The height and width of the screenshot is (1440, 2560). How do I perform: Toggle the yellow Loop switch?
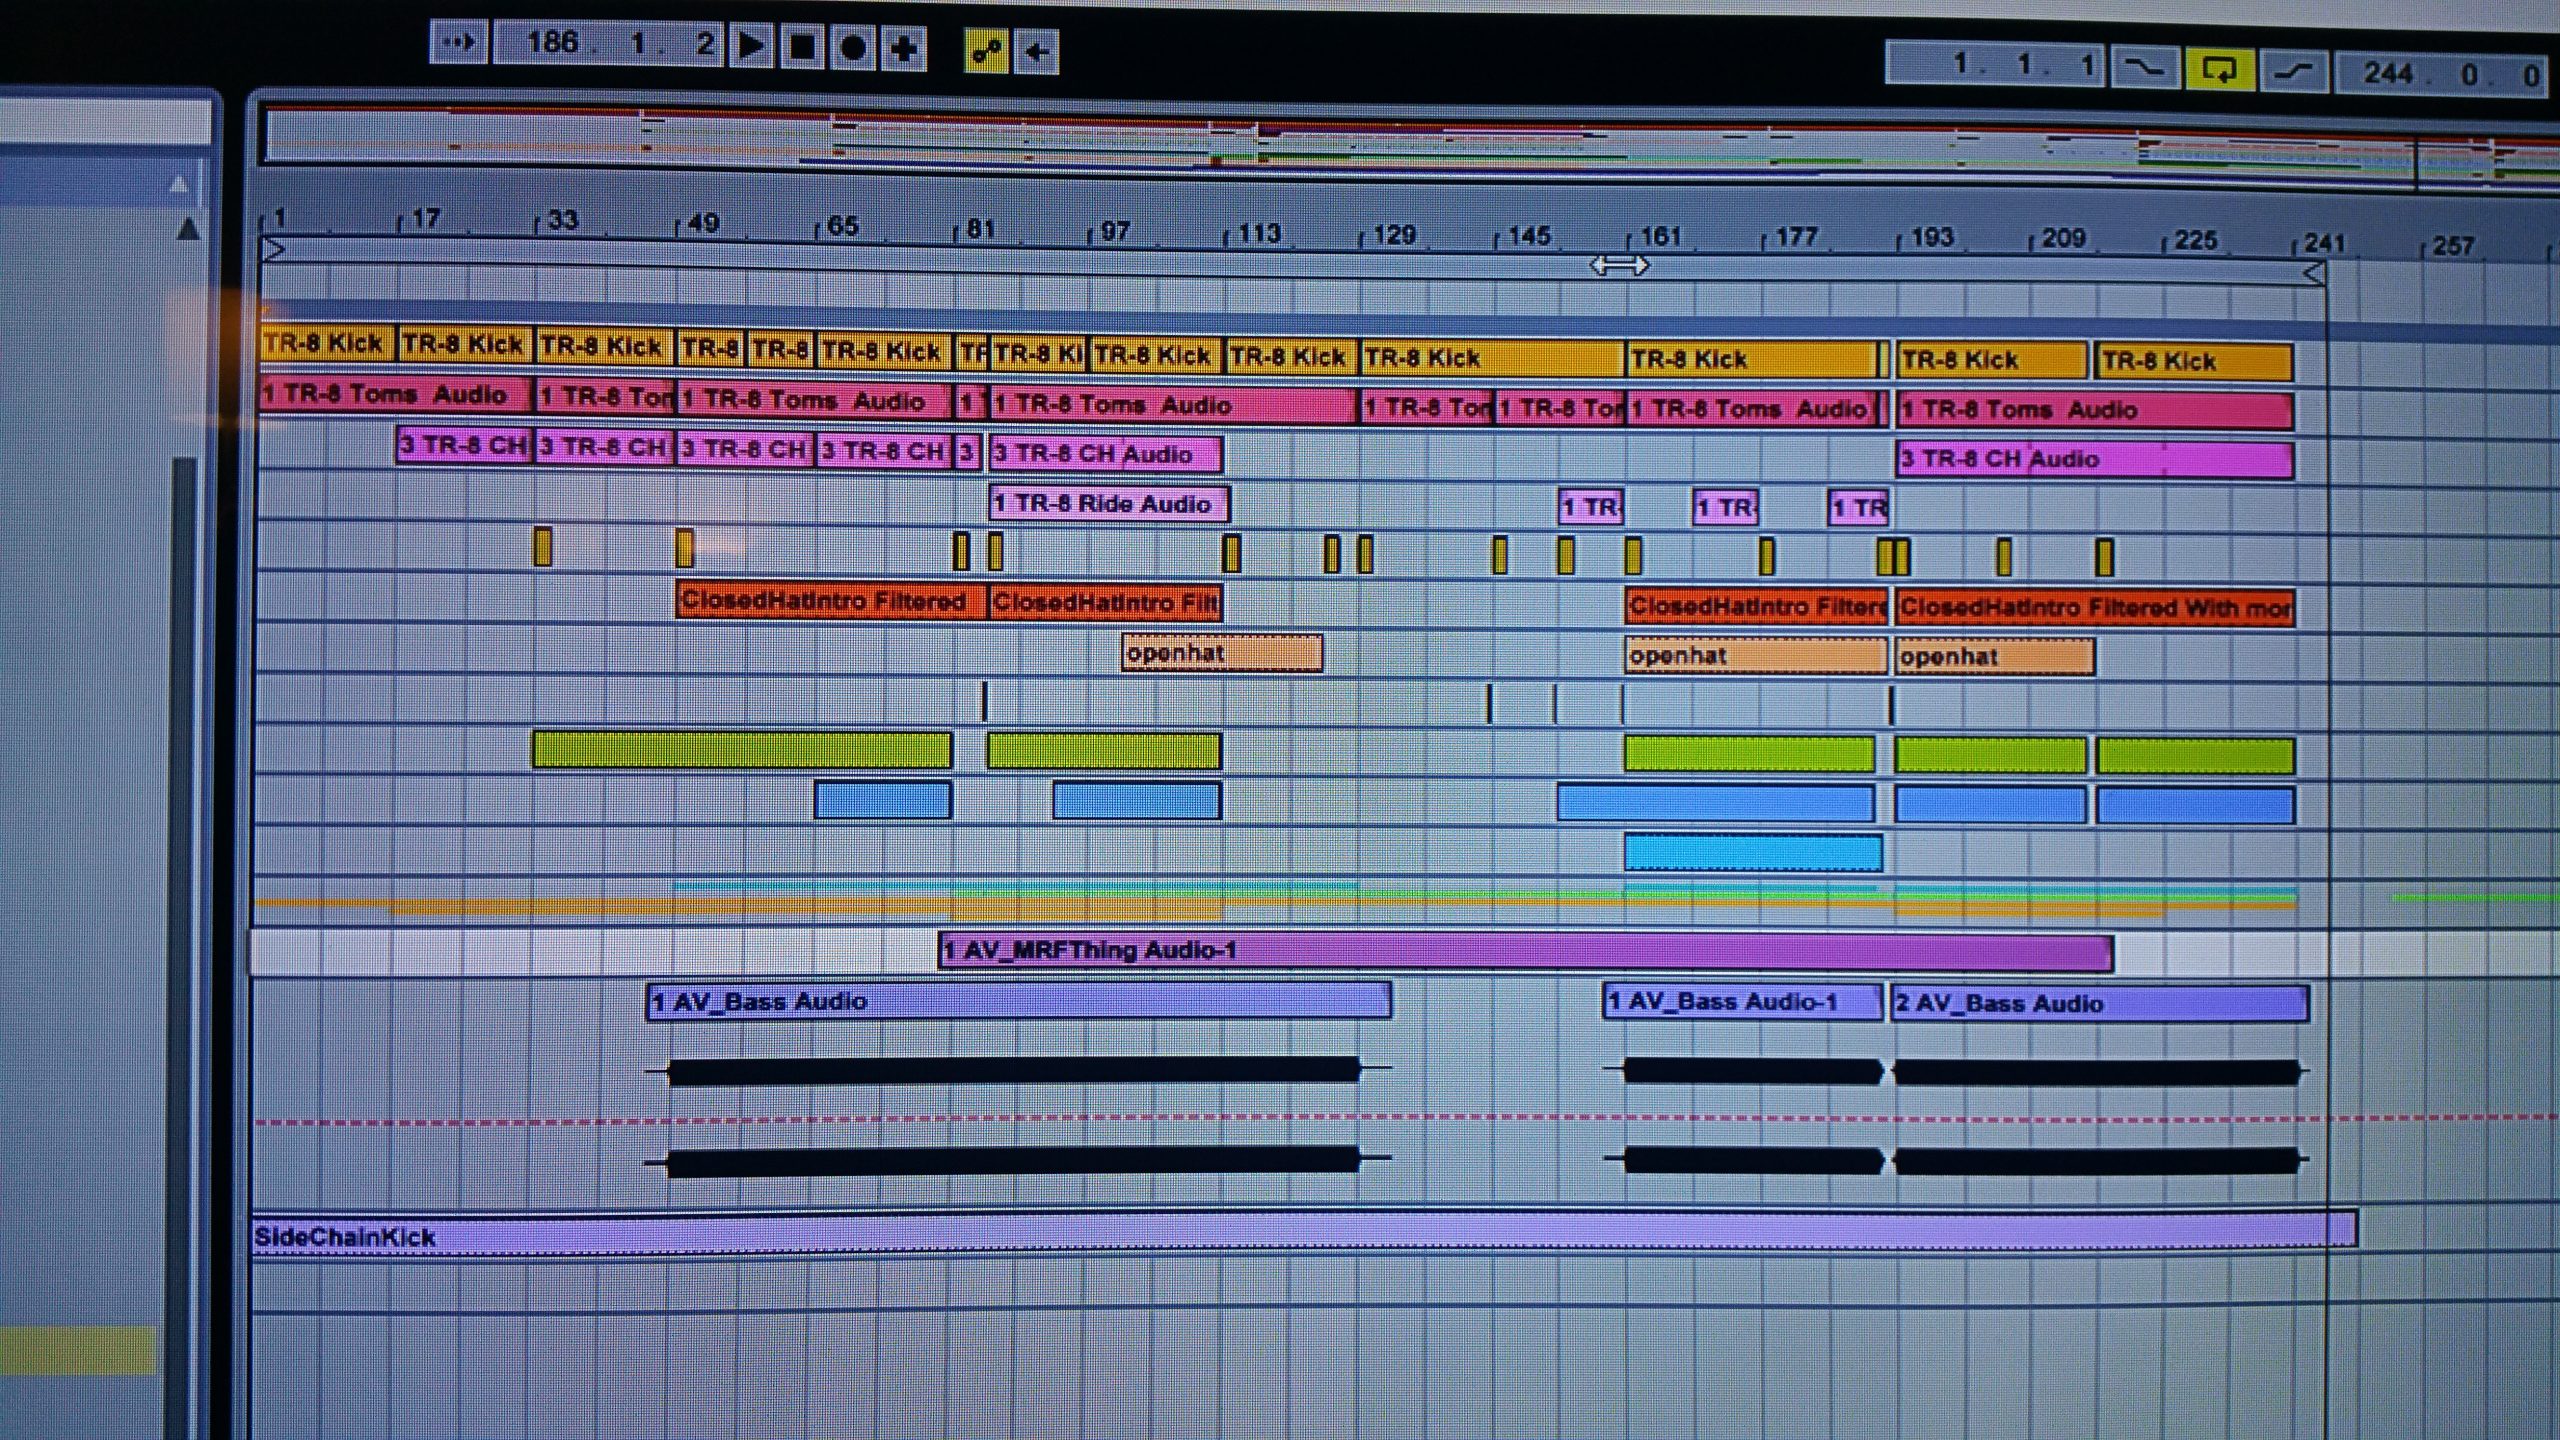pos(2219,71)
